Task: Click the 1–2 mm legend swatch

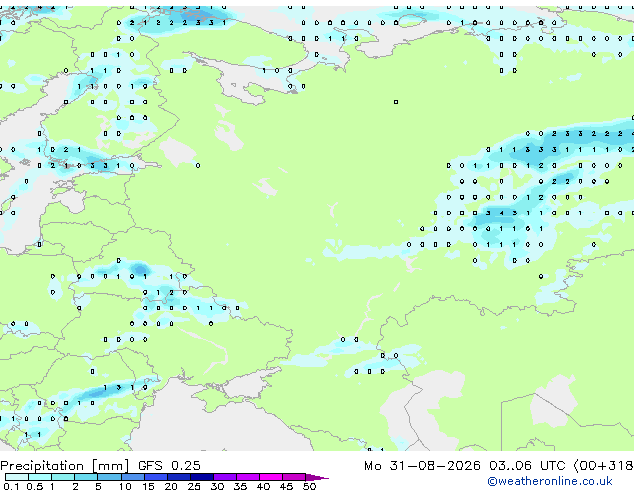Action: pos(63,477)
